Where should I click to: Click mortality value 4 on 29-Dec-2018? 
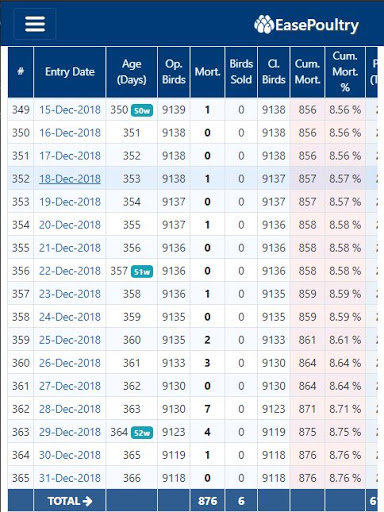click(207, 432)
